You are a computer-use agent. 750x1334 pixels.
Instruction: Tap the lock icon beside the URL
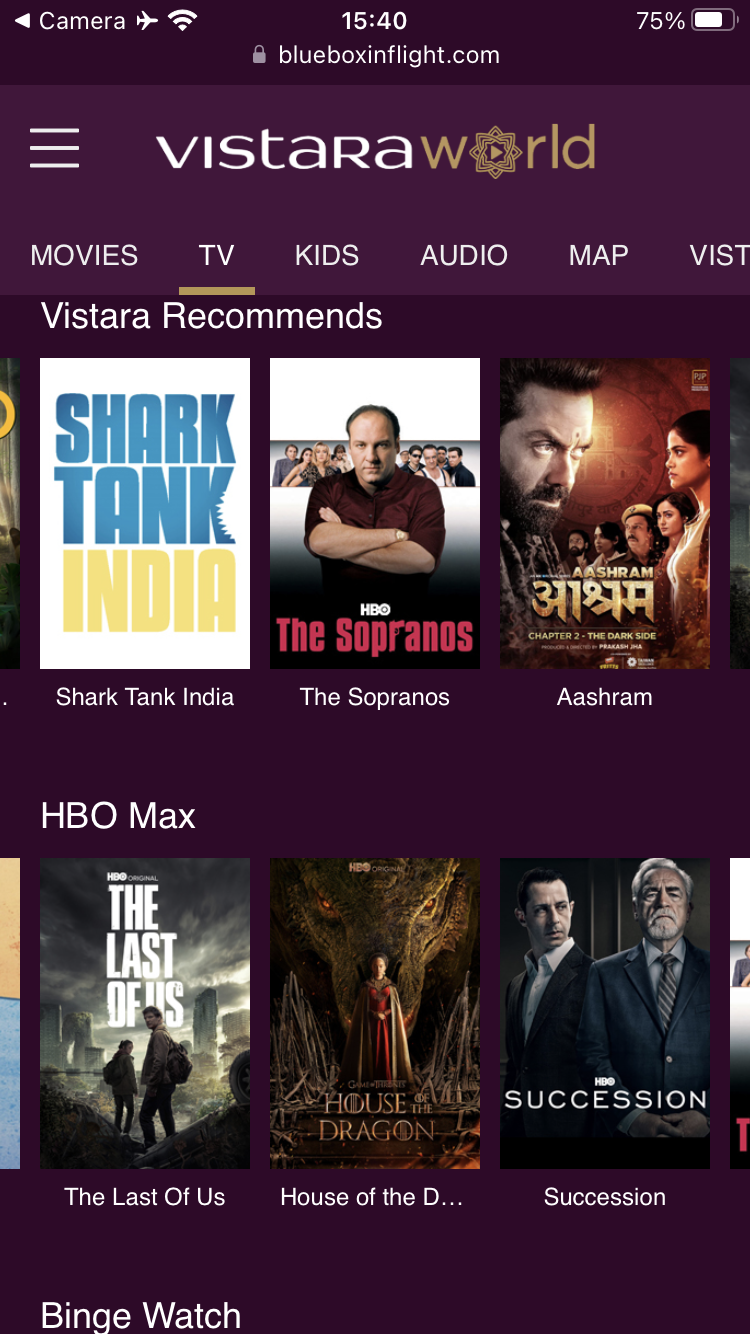click(x=260, y=55)
